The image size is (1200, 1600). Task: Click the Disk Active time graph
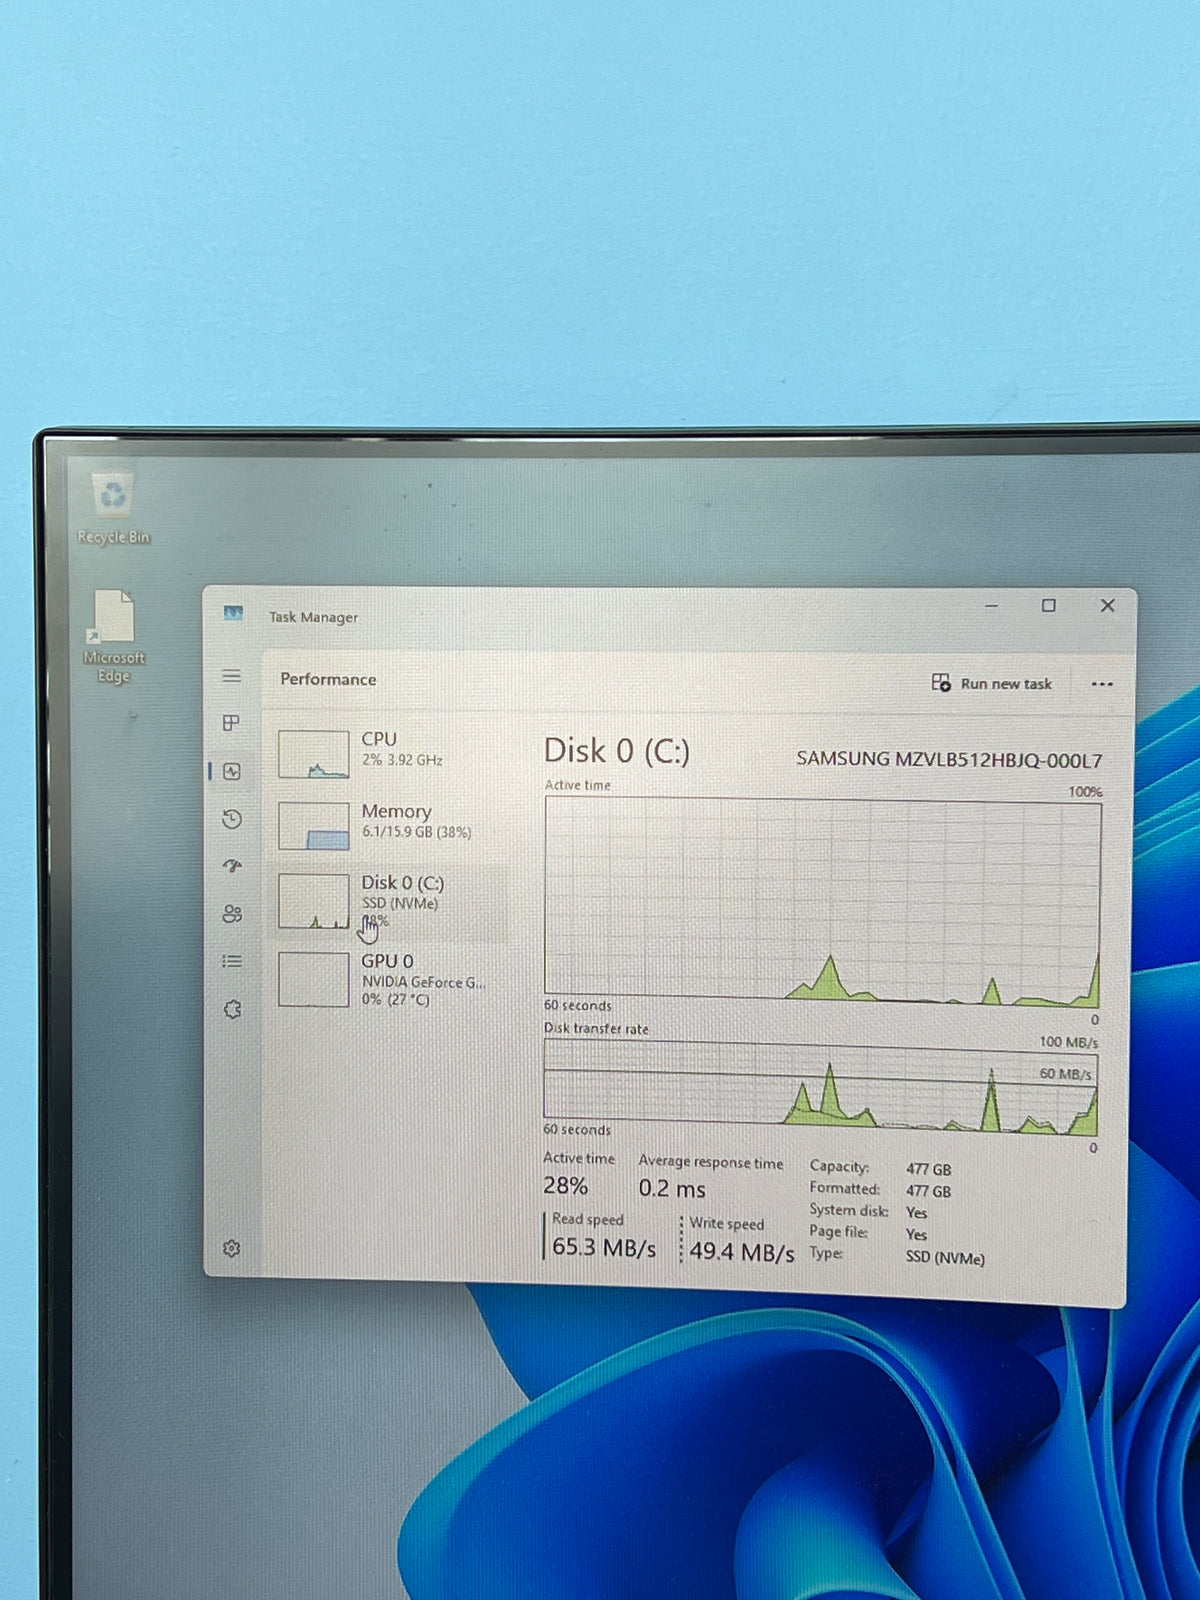(x=822, y=901)
